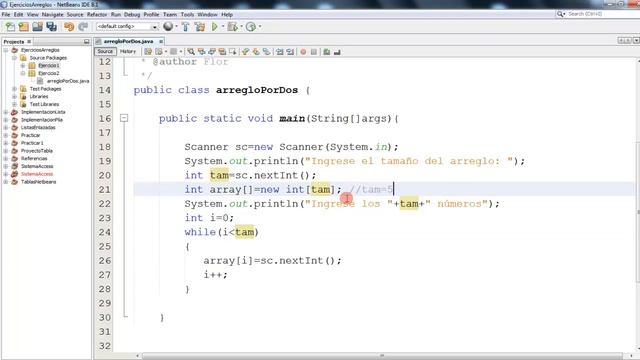This screenshot has width=640, height=360.
Task: Click the editor vertical scrollbar
Action: pos(637,212)
